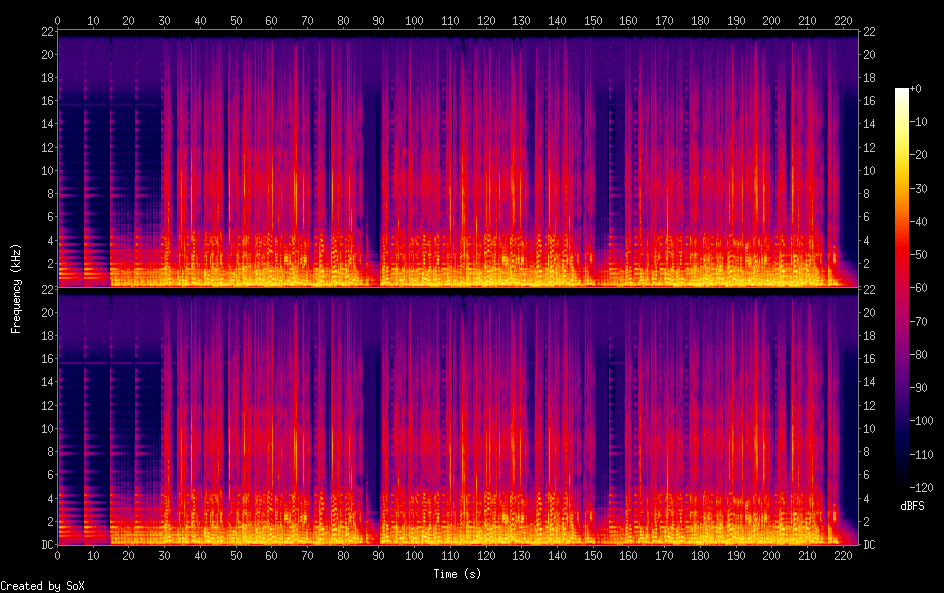Click the "-90" color scale label
This screenshot has height=593, width=944.
click(918, 388)
